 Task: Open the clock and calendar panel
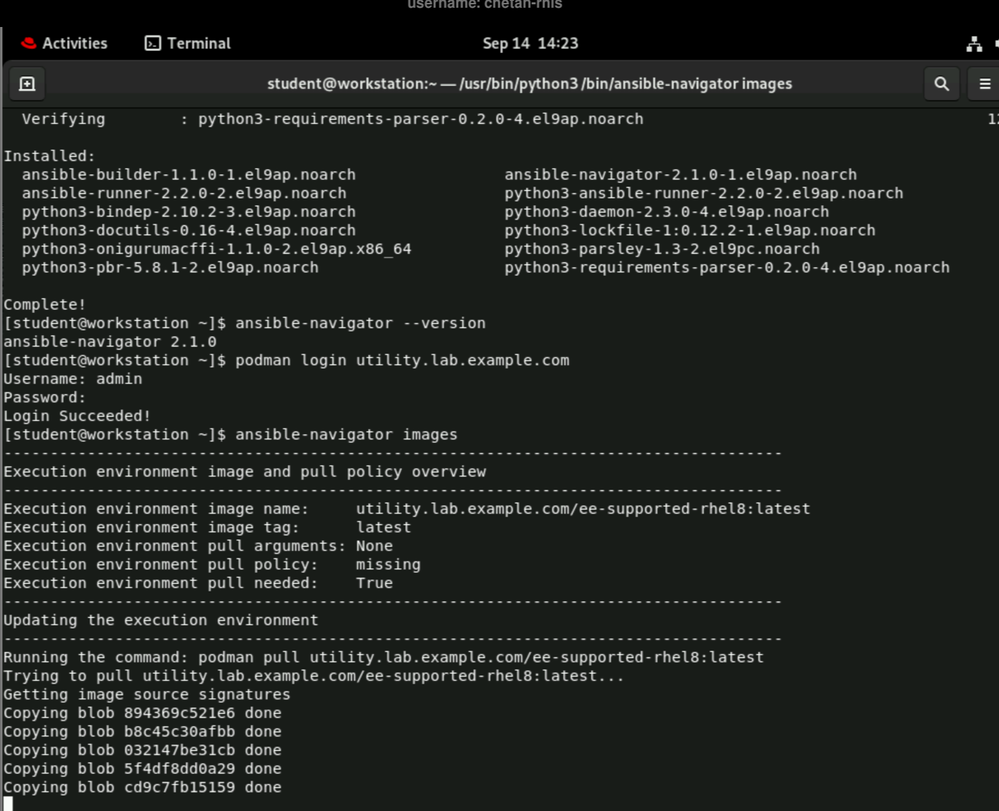pos(530,43)
